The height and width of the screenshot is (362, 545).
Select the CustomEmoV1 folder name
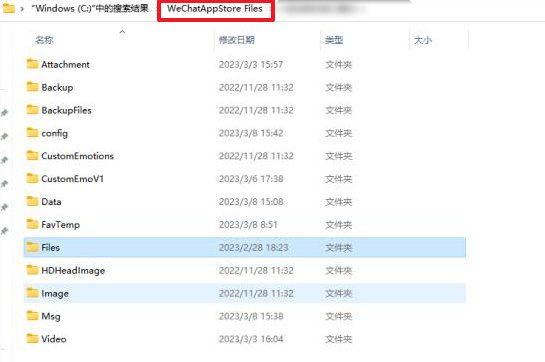pyautogui.click(x=72, y=179)
